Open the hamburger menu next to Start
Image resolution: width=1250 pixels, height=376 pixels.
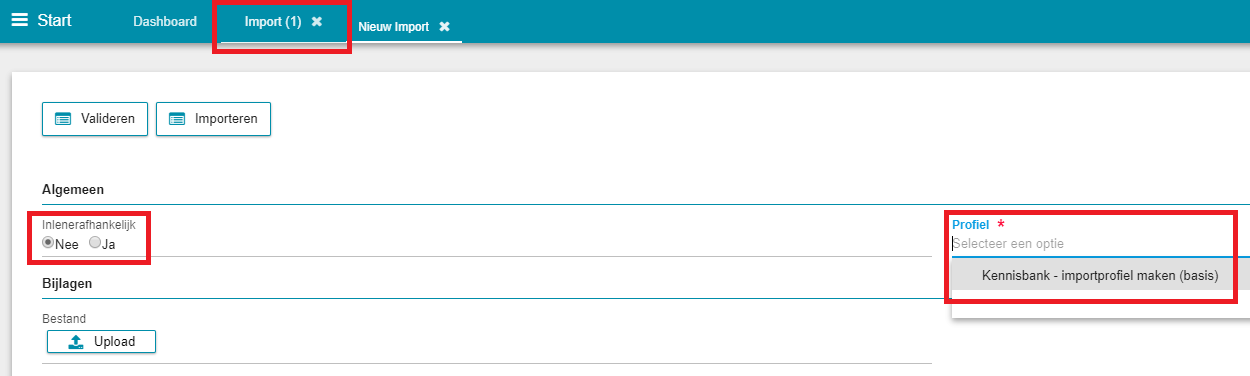[x=19, y=20]
